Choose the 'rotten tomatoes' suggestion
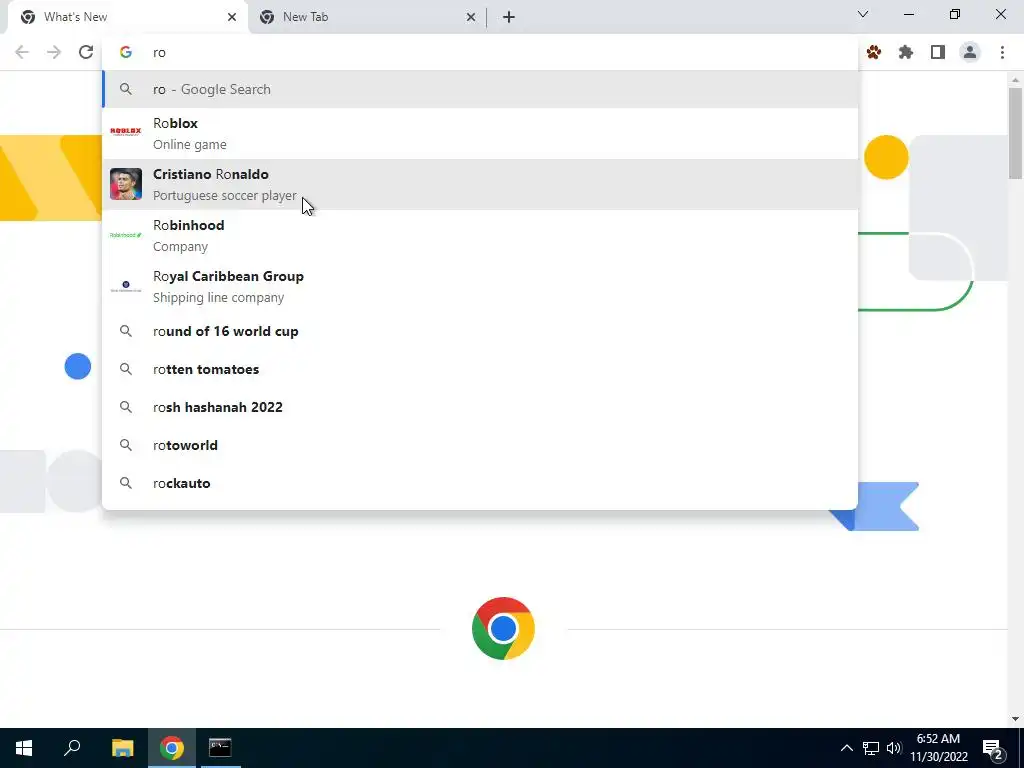The image size is (1024, 768). click(480, 369)
